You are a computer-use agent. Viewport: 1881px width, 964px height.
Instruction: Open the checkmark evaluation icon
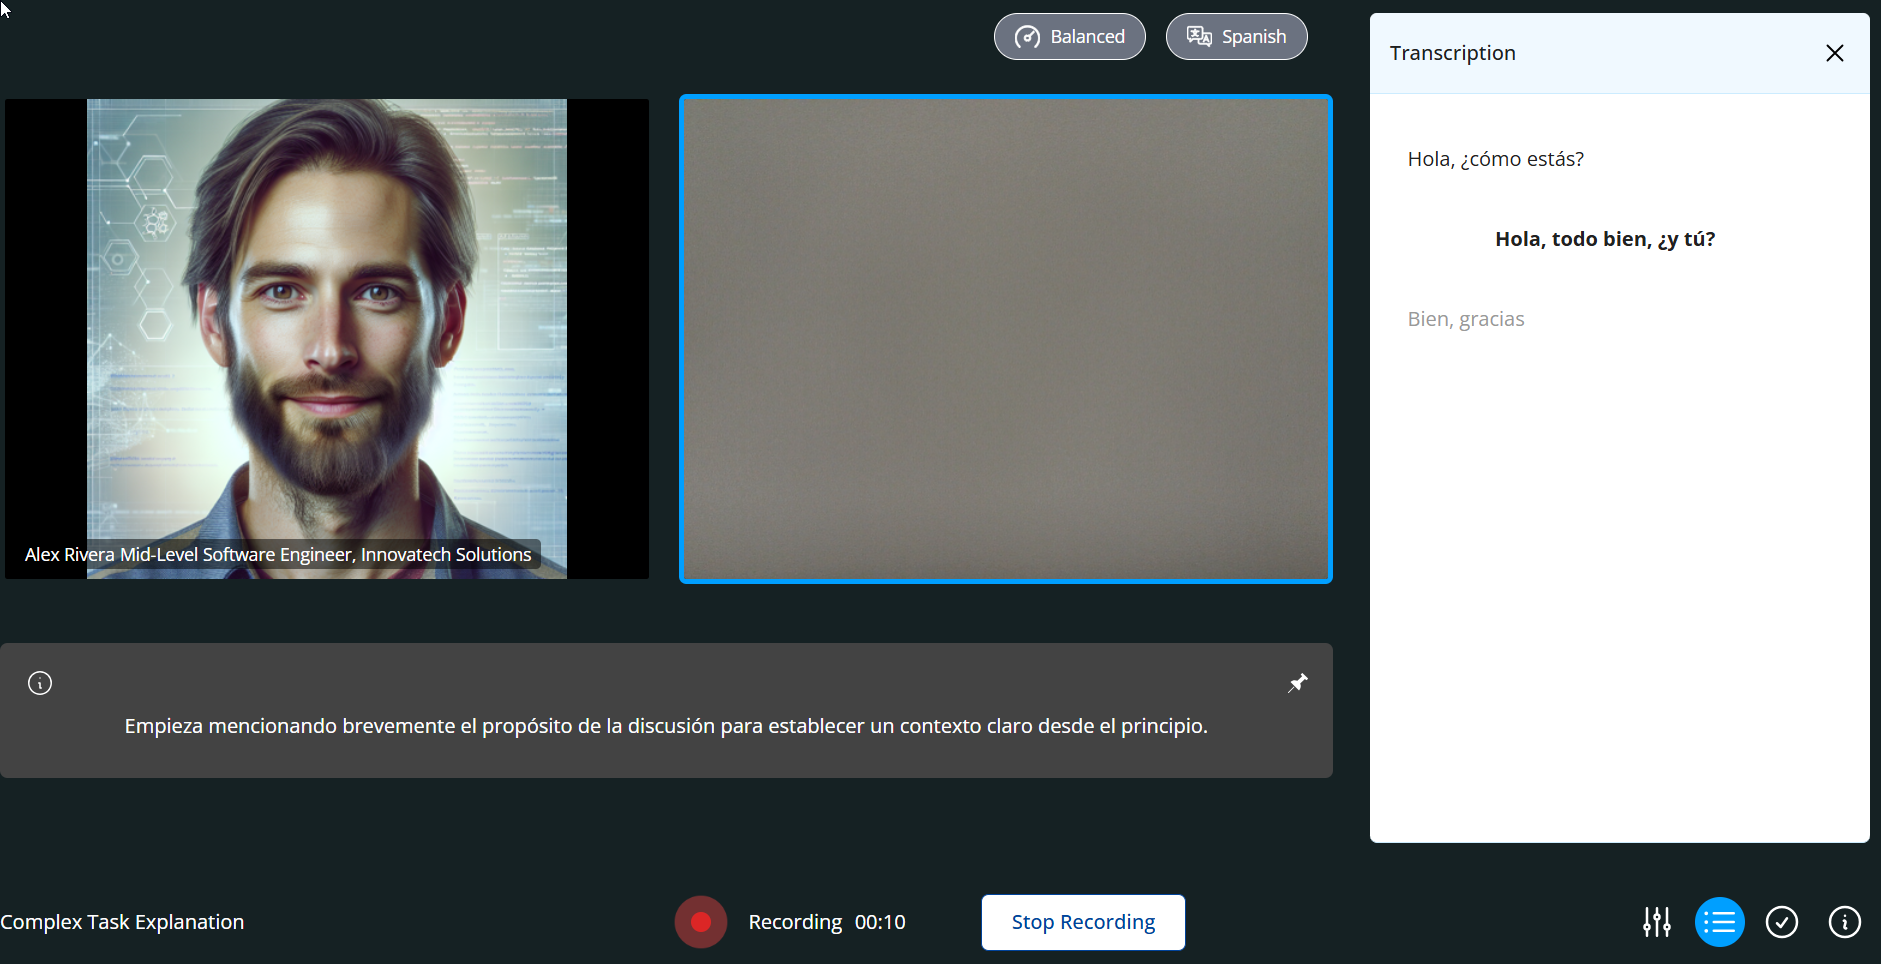(x=1781, y=922)
